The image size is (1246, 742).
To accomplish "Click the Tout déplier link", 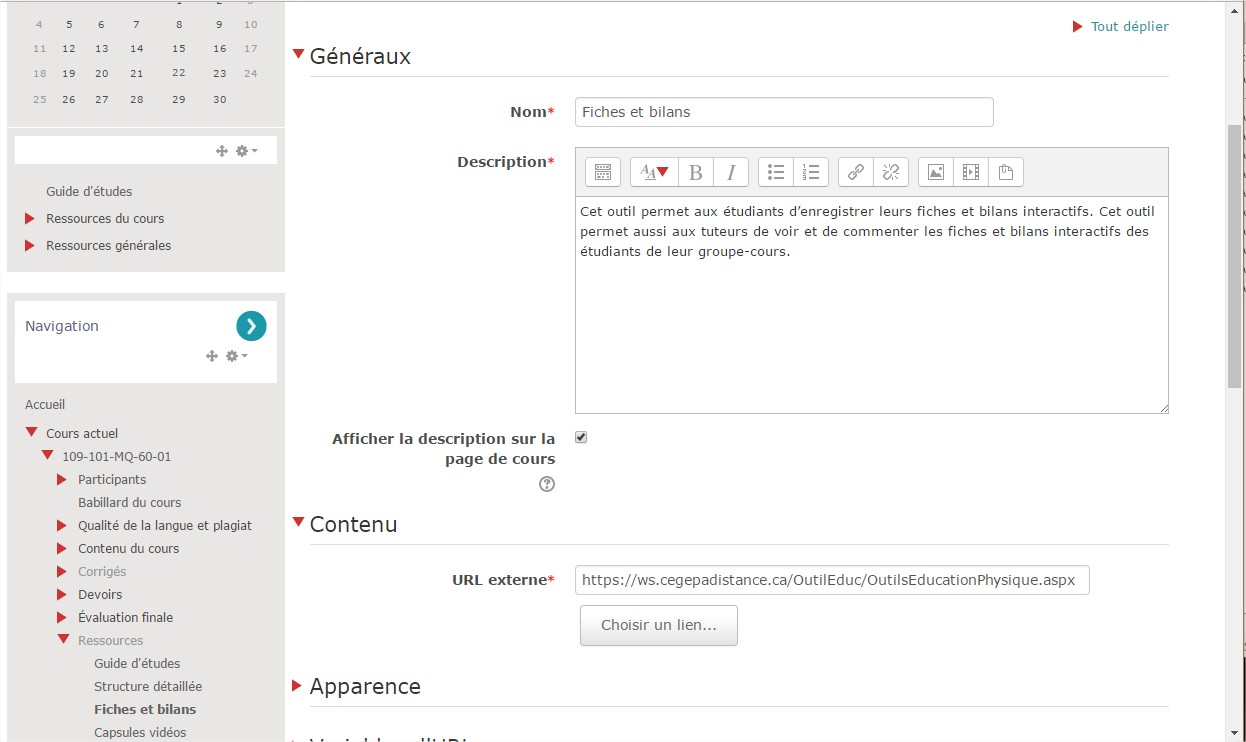I will (1129, 26).
